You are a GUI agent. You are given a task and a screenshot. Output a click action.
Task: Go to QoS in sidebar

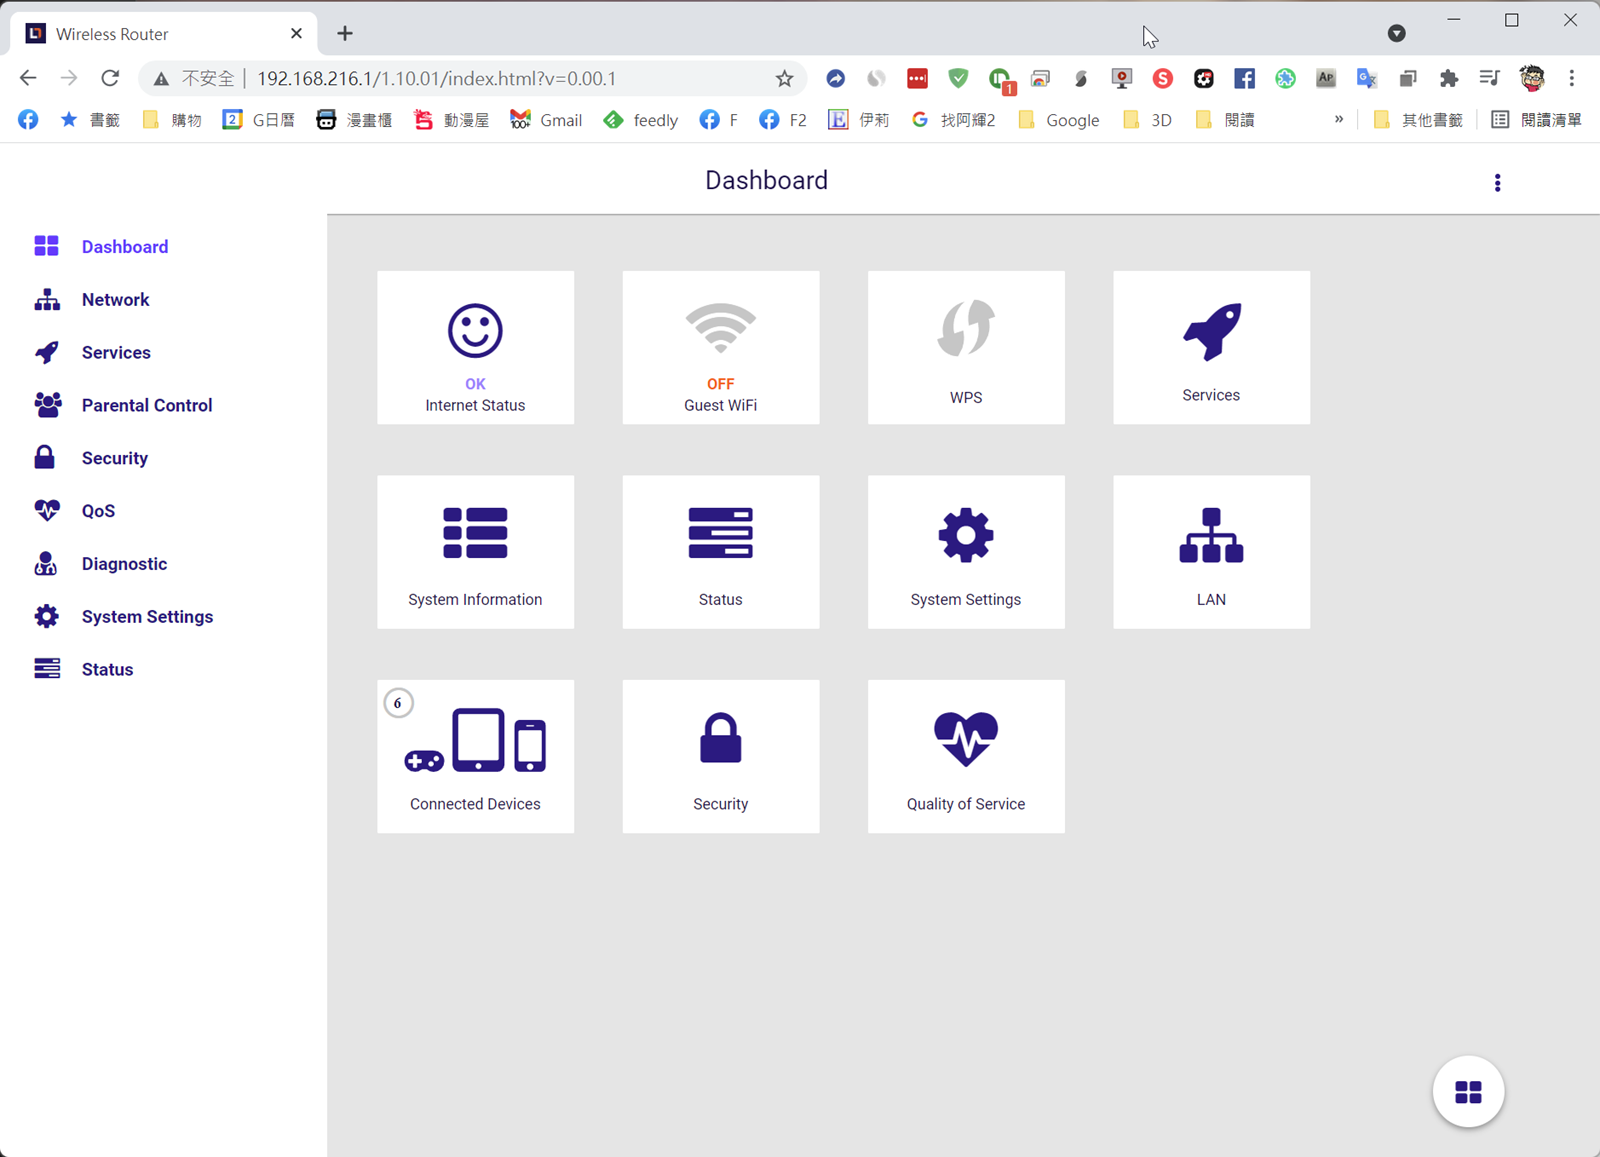pos(98,511)
